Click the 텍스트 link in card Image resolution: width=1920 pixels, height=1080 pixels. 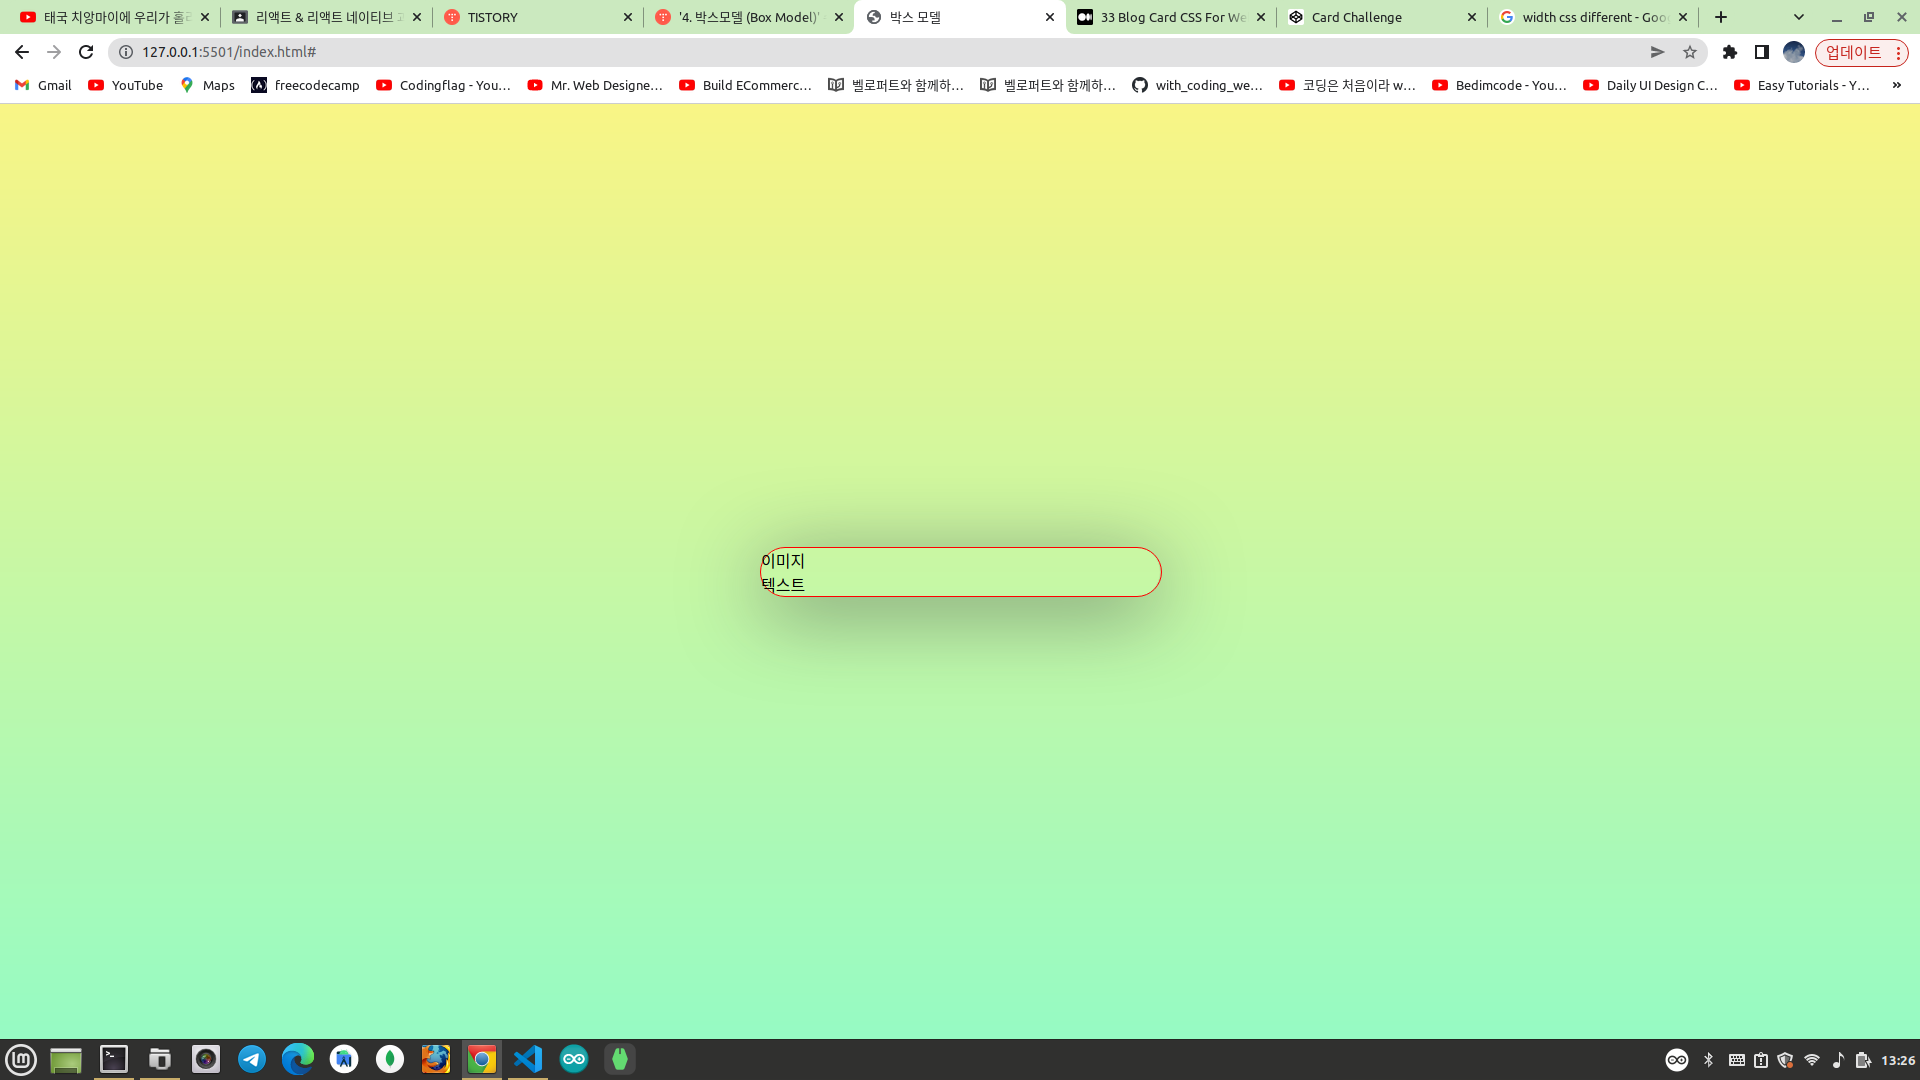783,584
